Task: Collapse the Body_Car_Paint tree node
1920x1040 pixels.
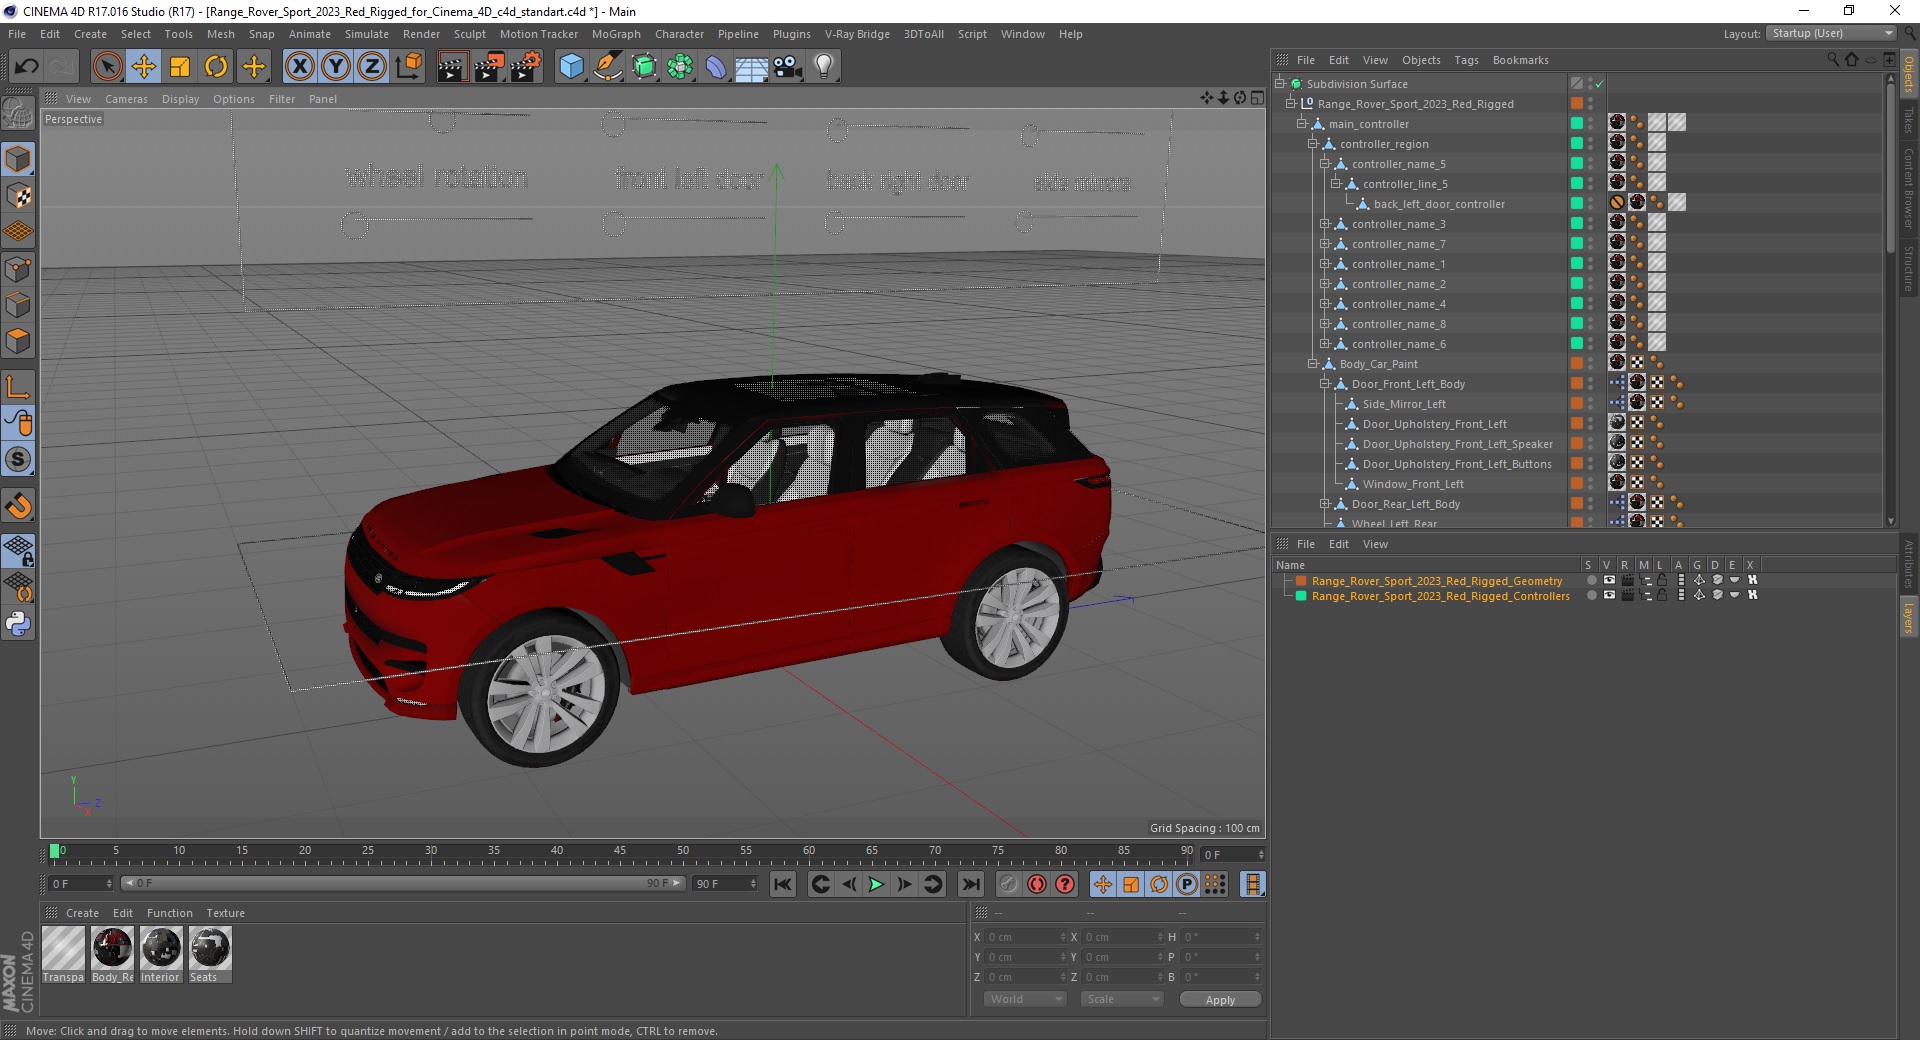Action: [x=1313, y=364]
